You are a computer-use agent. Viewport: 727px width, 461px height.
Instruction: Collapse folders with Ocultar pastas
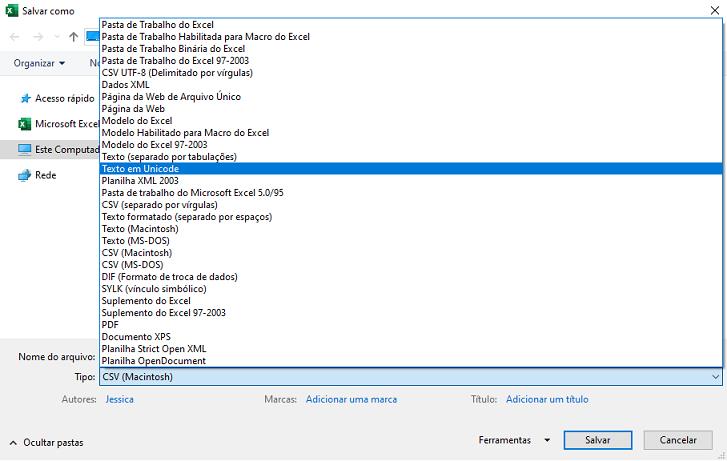[46, 442]
